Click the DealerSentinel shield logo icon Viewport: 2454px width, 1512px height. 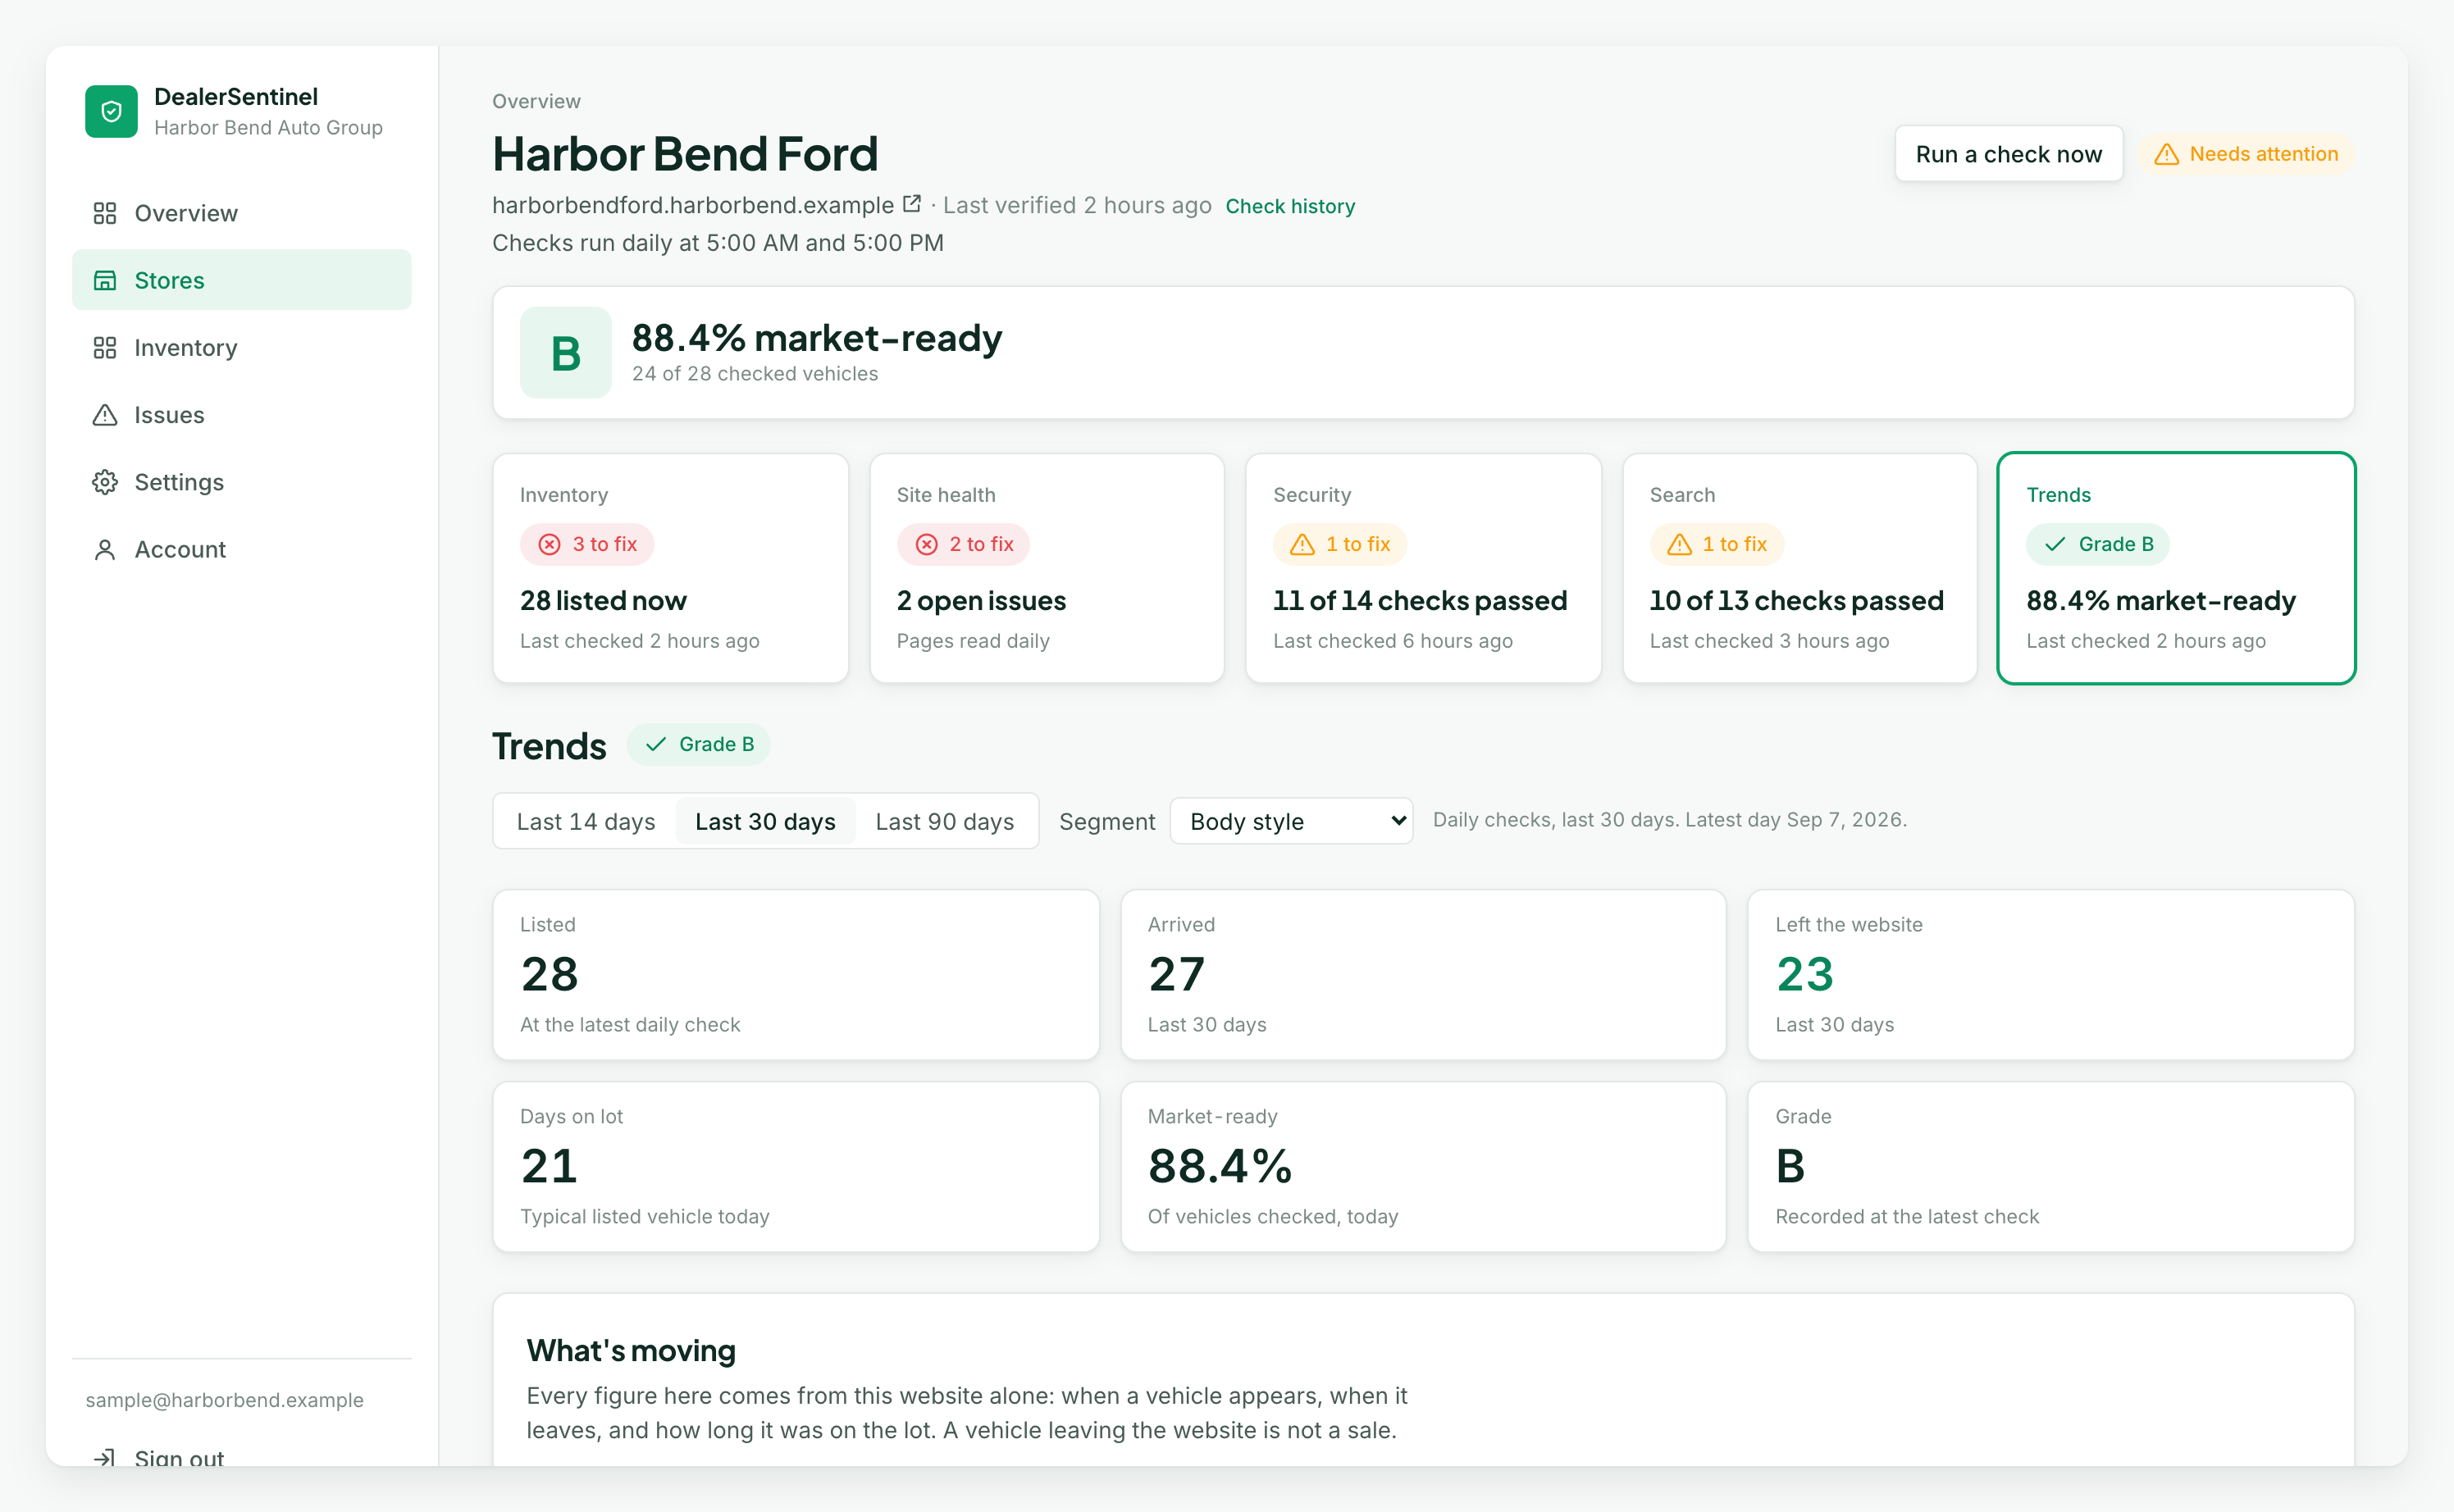(111, 111)
